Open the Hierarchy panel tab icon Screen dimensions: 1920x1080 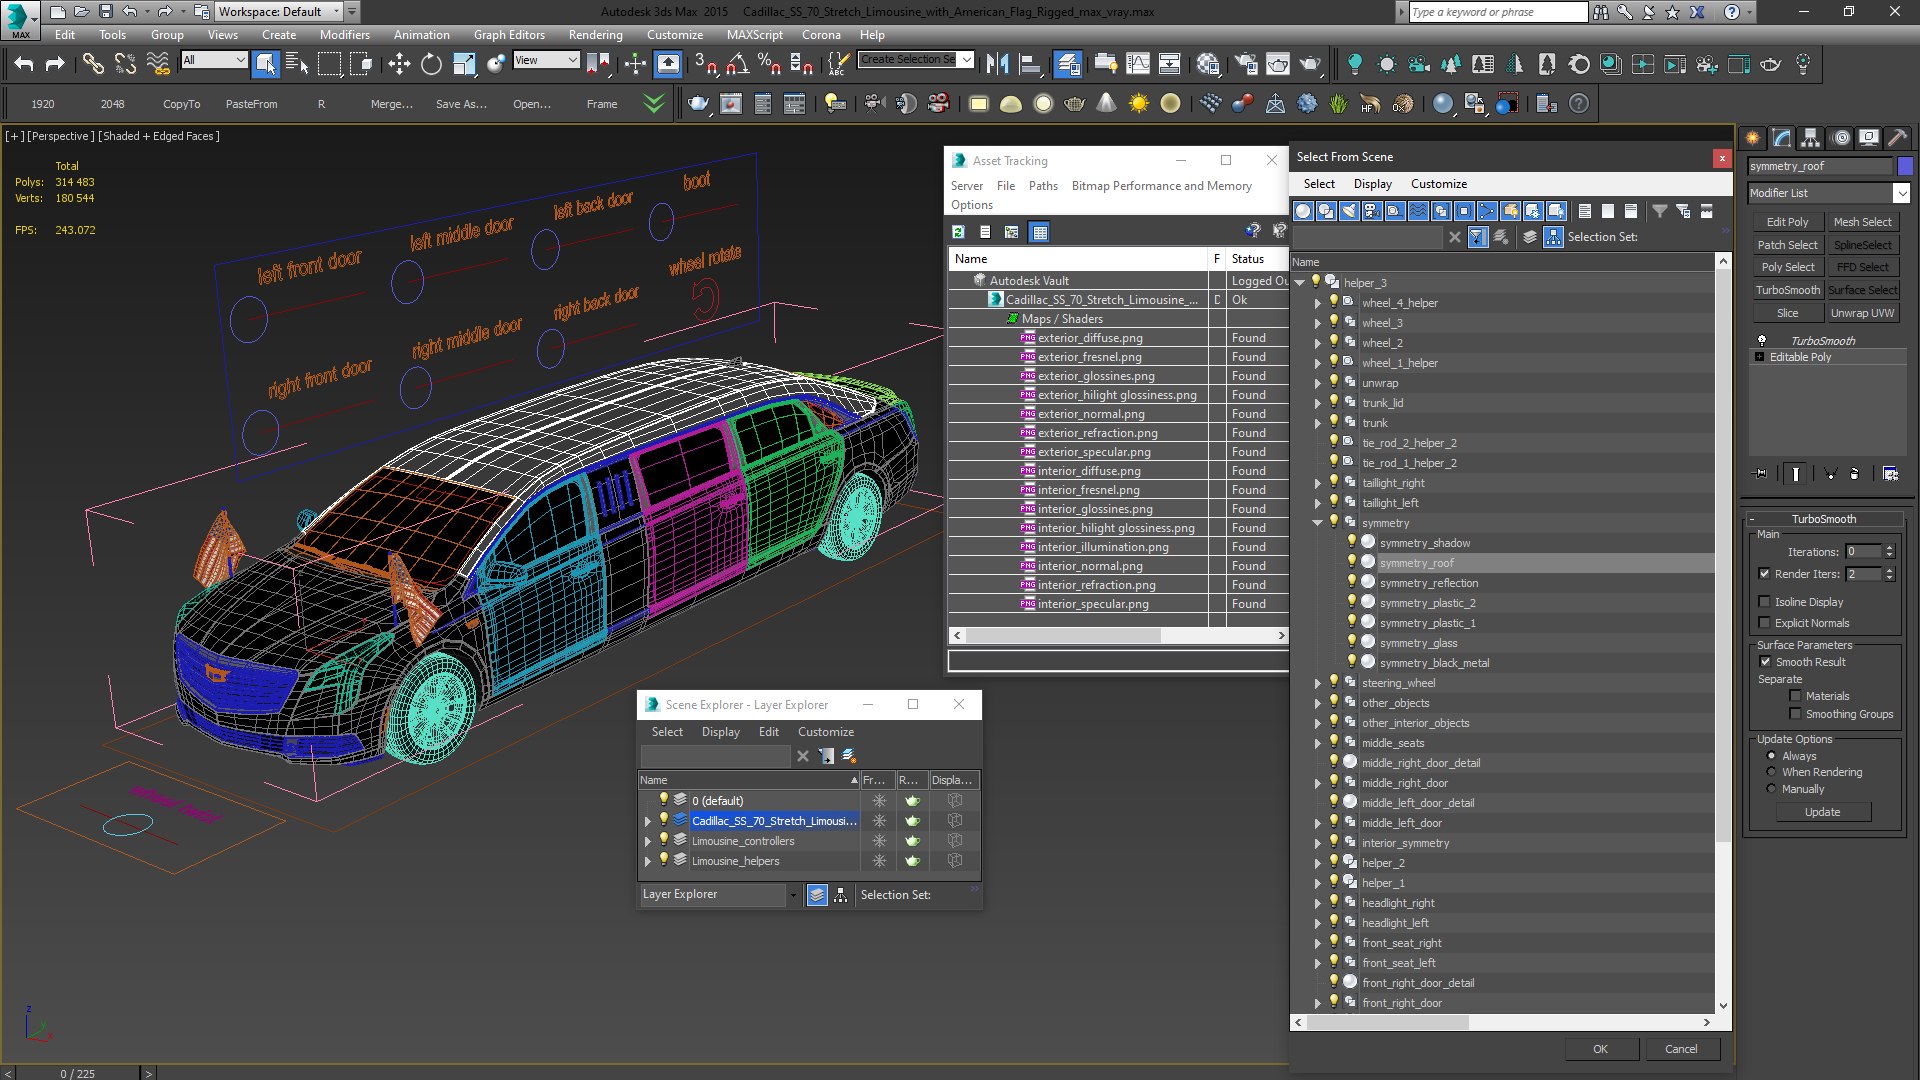coord(1811,138)
